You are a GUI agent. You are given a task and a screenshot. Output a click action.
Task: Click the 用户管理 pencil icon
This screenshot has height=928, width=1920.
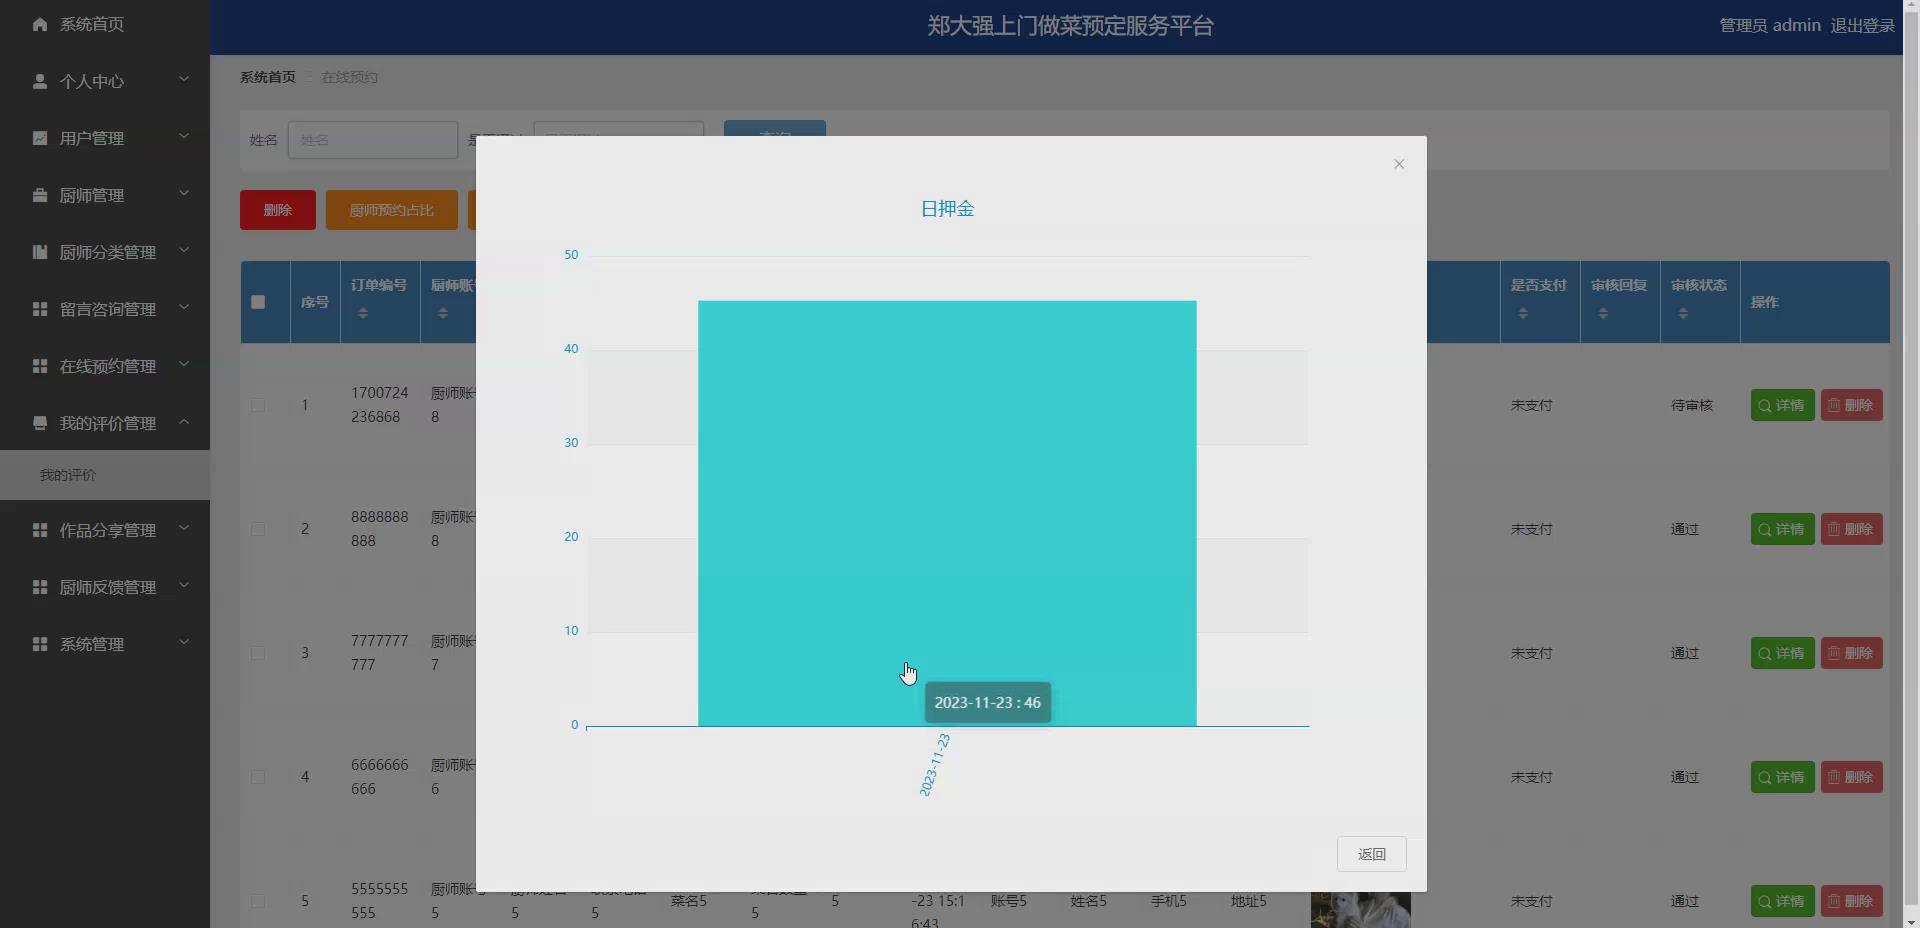click(x=40, y=138)
